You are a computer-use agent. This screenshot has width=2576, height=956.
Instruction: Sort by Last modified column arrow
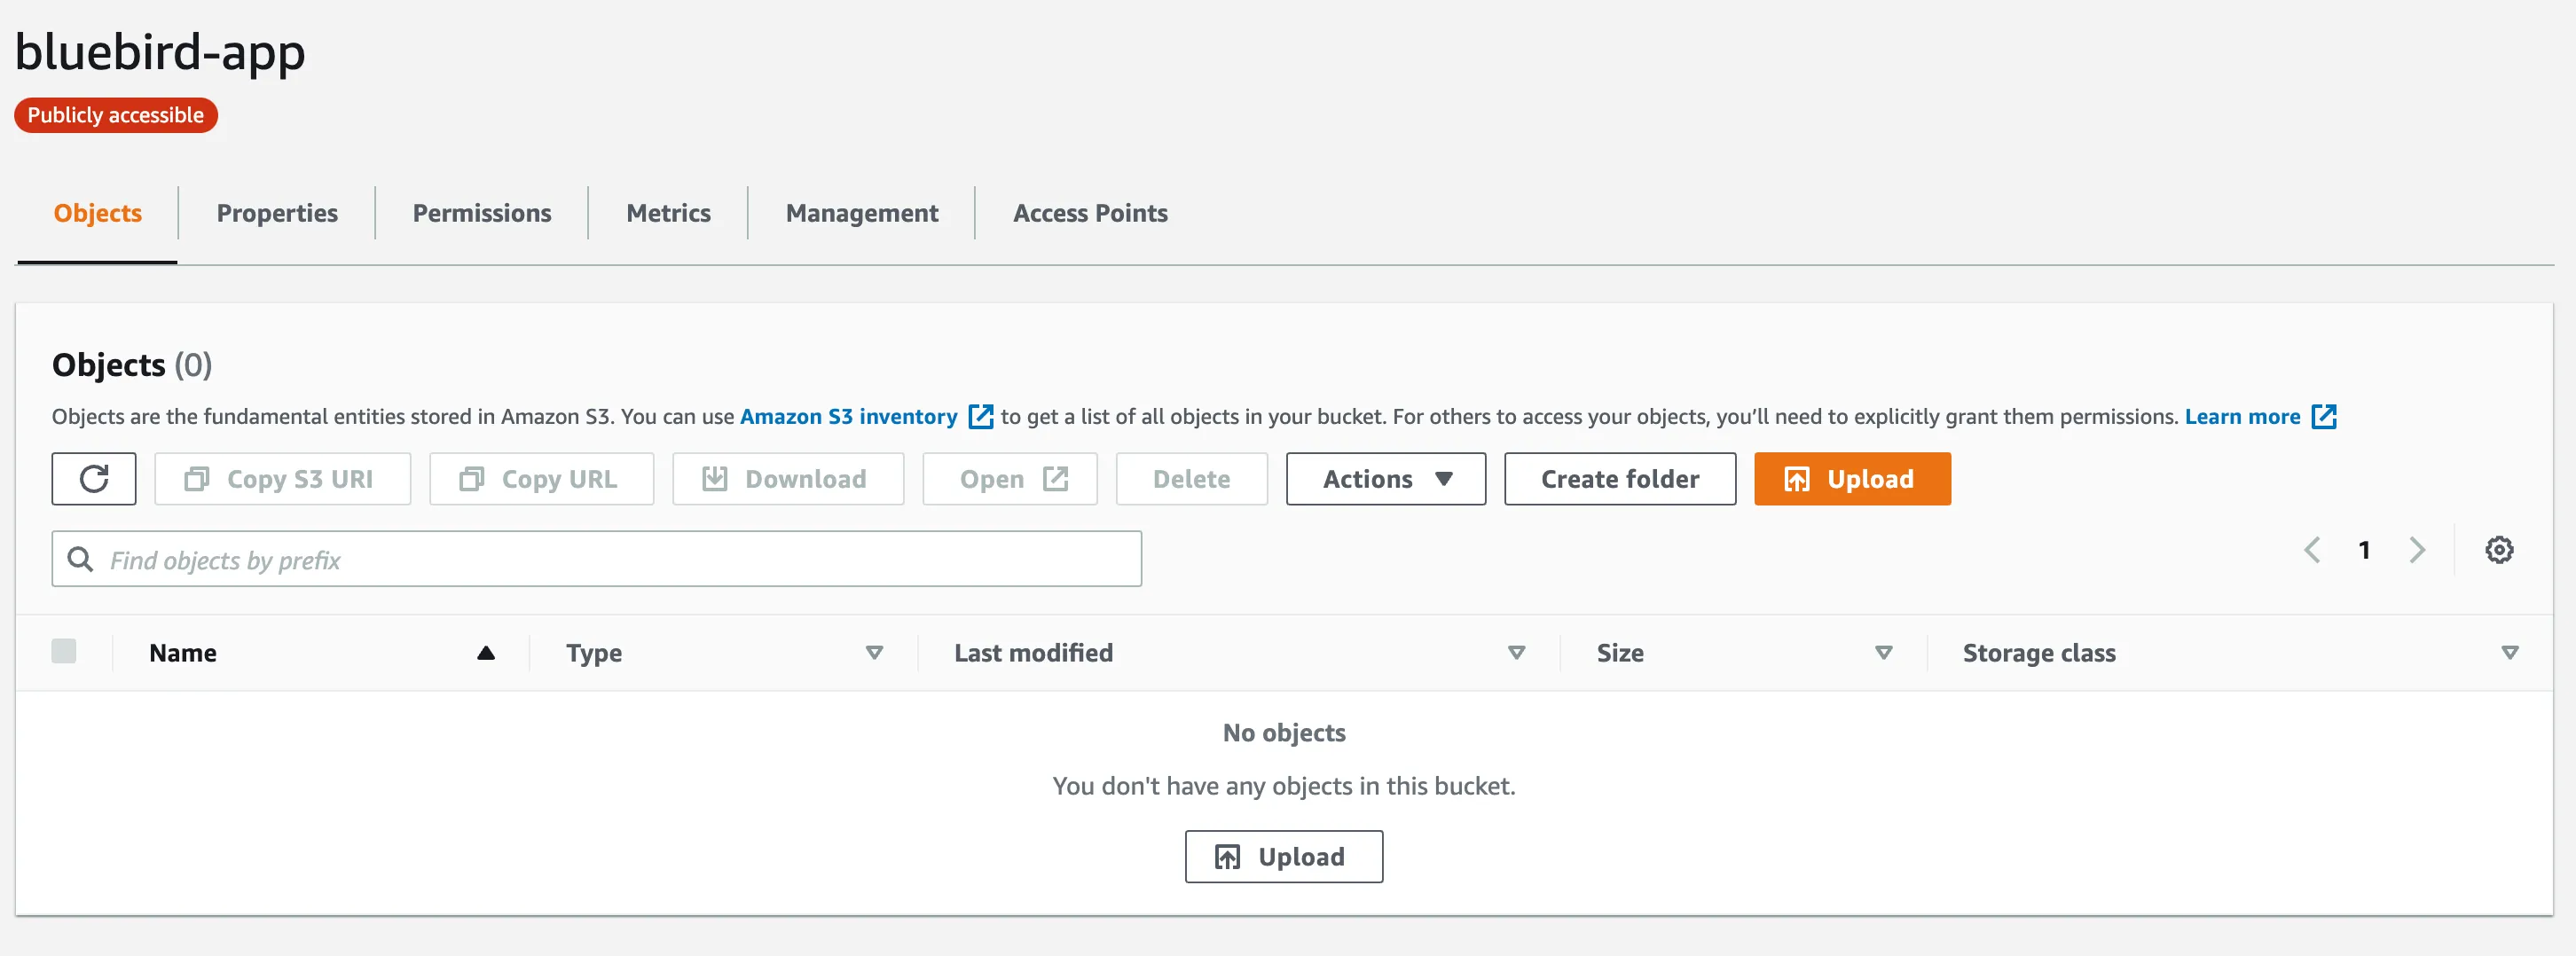tap(1516, 653)
